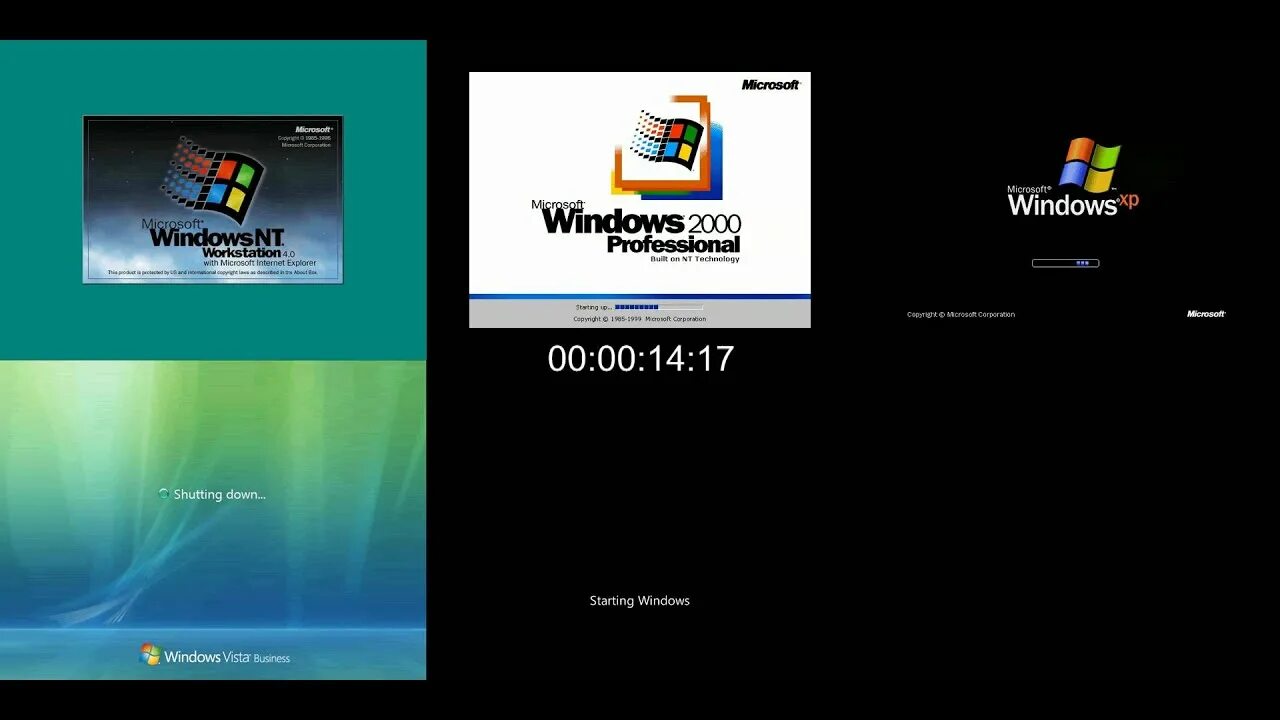Click the 'Starting Windows' text

[x=640, y=601]
